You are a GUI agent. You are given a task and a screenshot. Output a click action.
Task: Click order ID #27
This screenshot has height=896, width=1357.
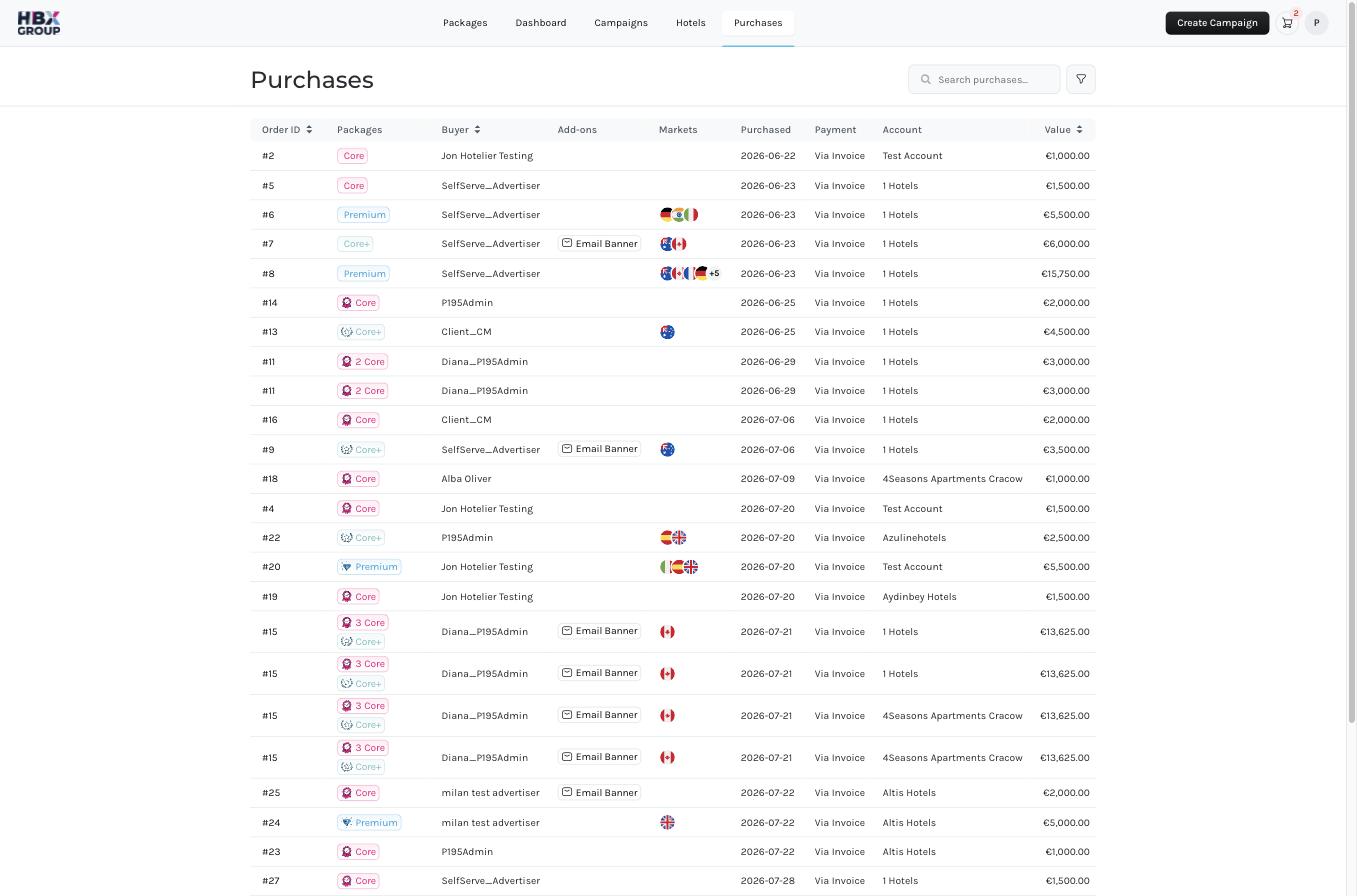coord(271,881)
